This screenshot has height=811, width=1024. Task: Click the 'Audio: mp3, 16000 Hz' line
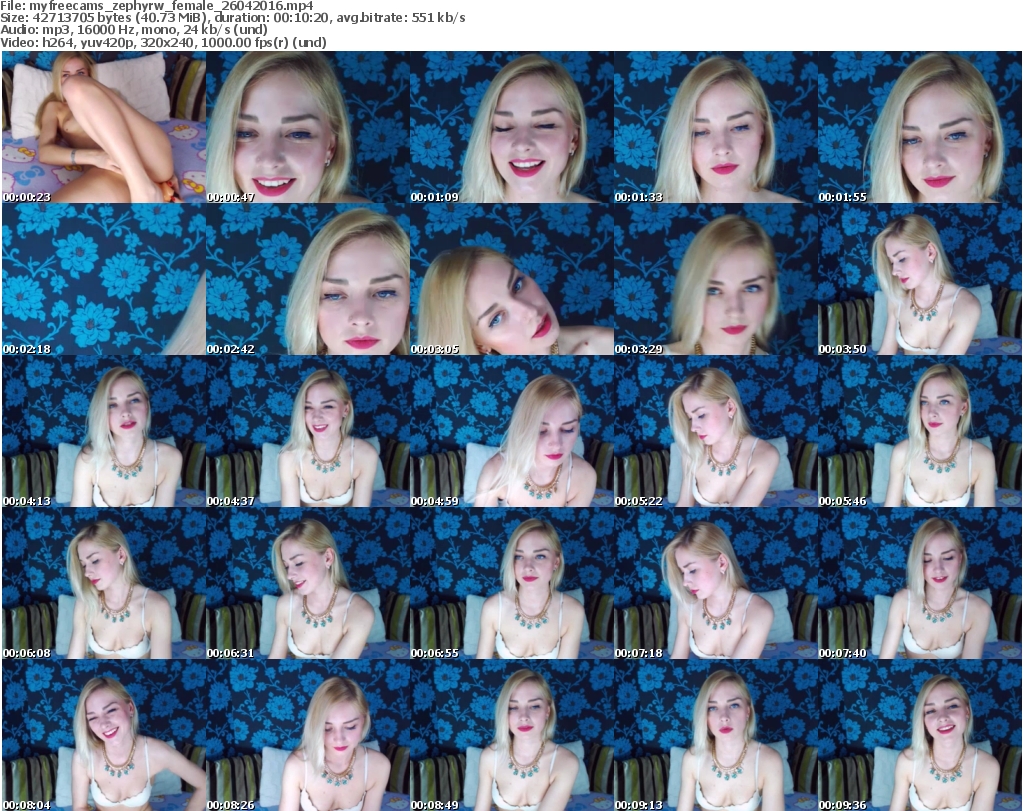134,30
